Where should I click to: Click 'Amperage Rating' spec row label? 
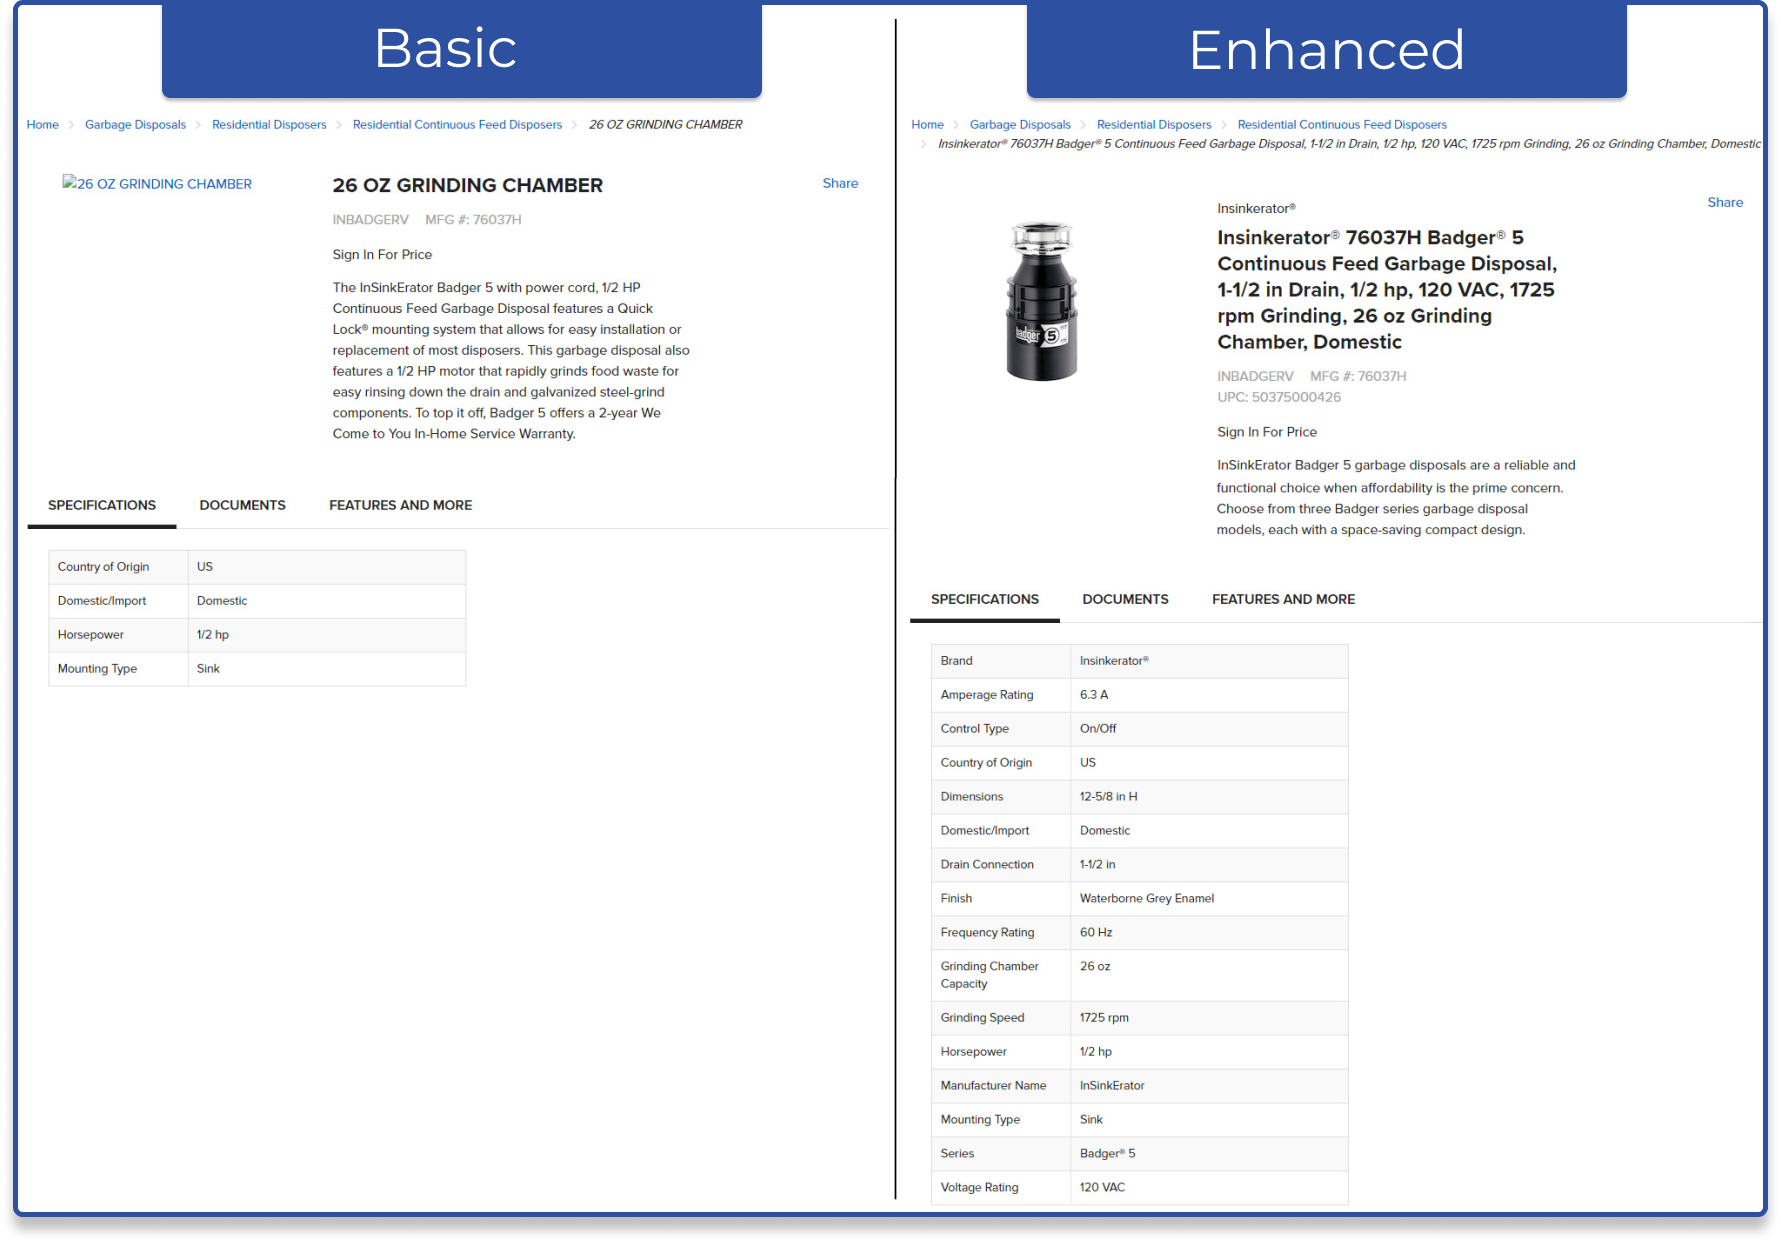(x=987, y=695)
